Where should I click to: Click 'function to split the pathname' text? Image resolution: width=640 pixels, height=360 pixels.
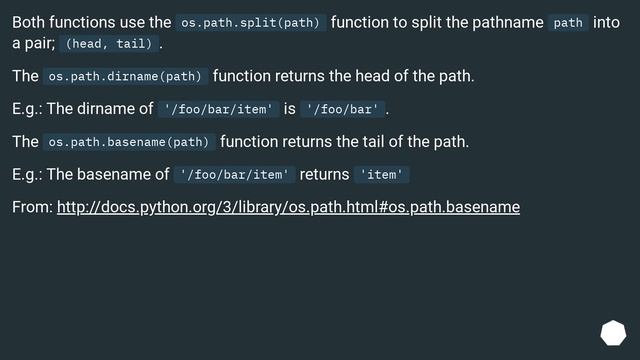pos(437,22)
